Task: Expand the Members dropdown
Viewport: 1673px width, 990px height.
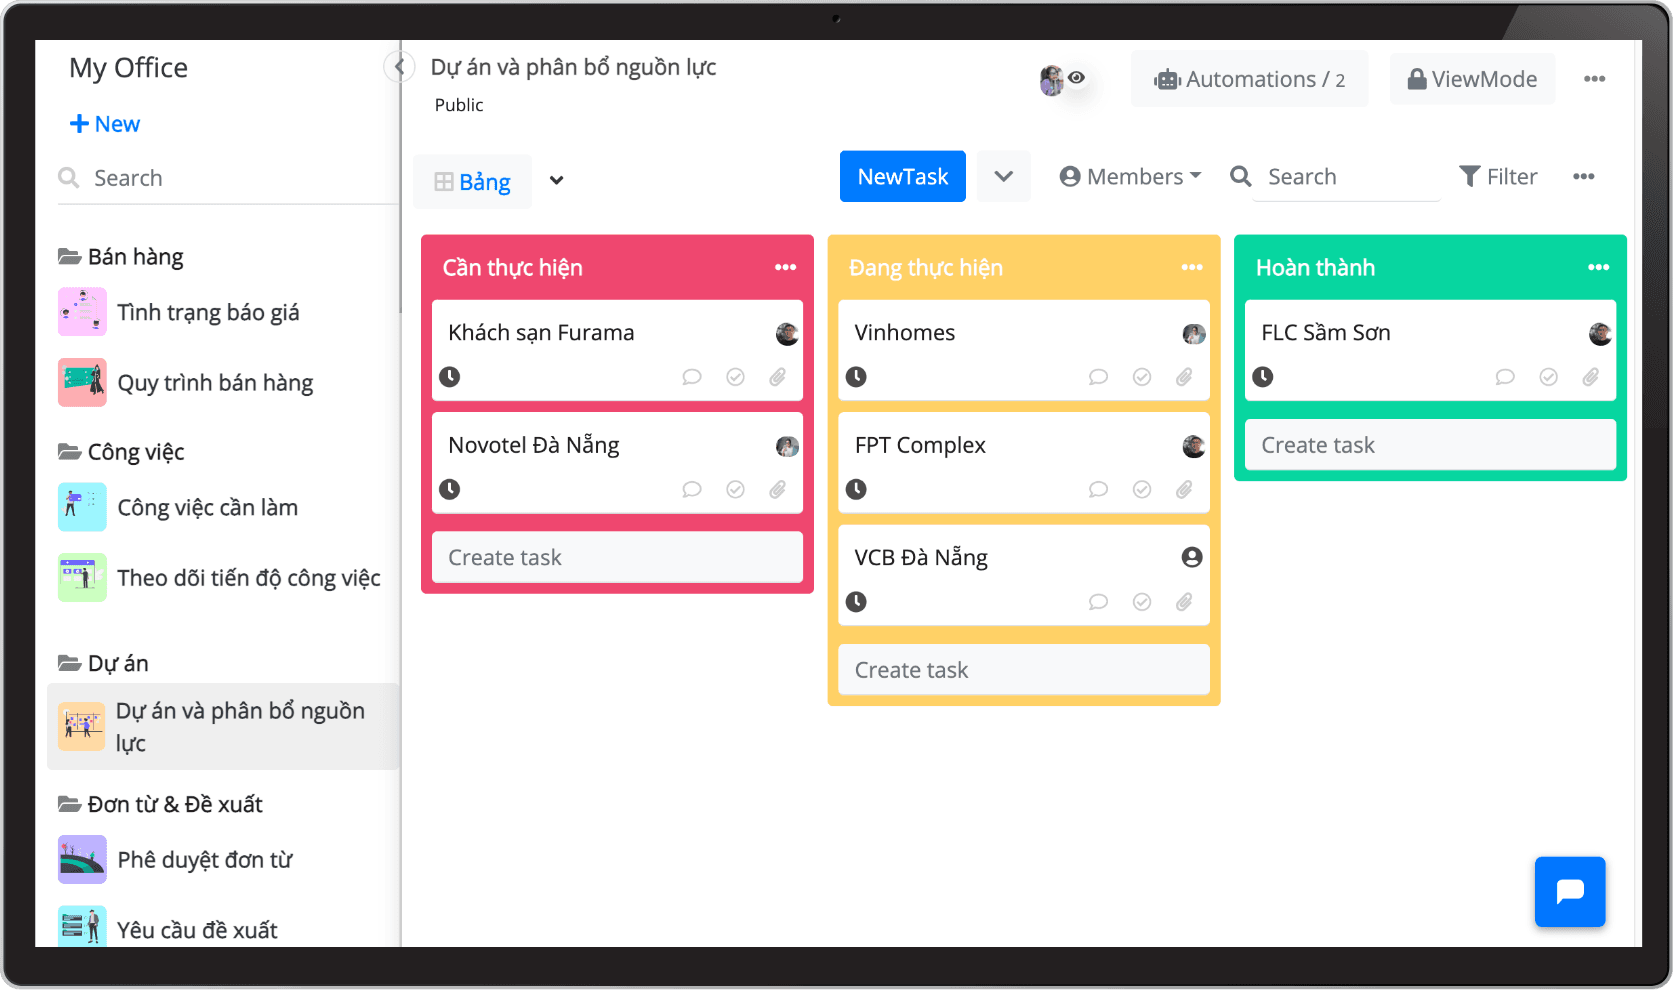Action: 1130,177
